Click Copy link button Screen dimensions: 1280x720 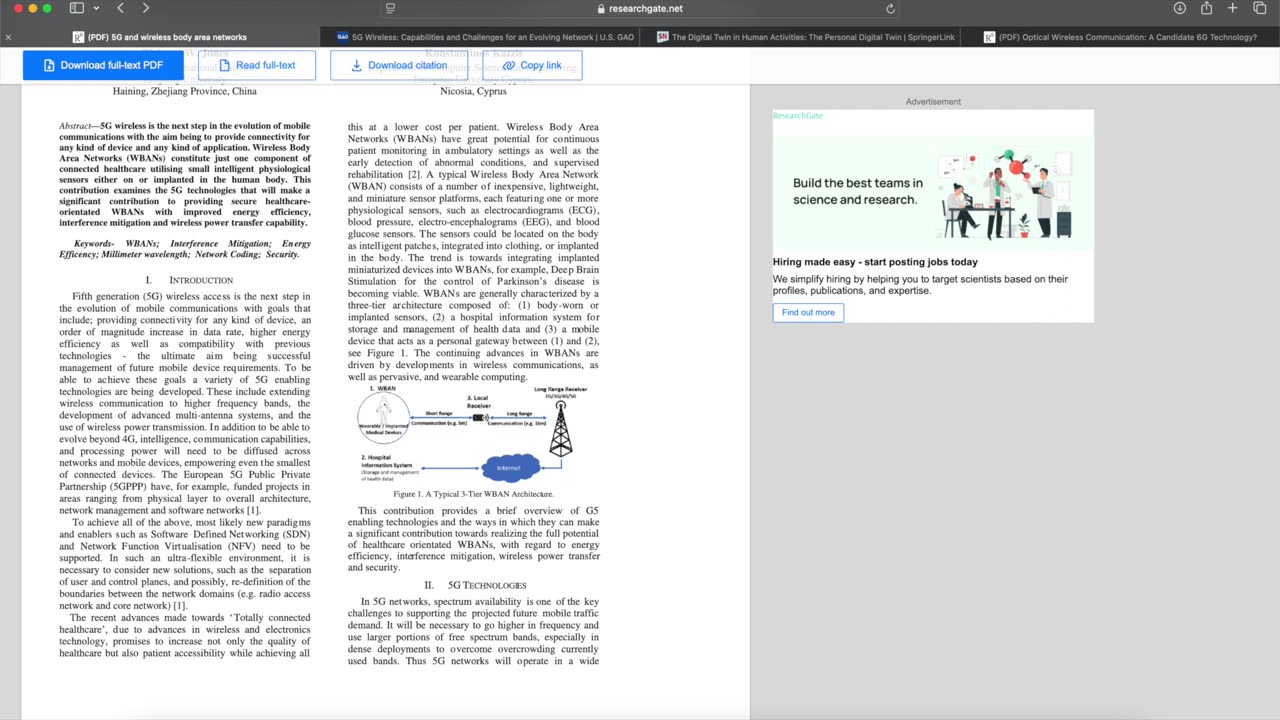tap(532, 65)
